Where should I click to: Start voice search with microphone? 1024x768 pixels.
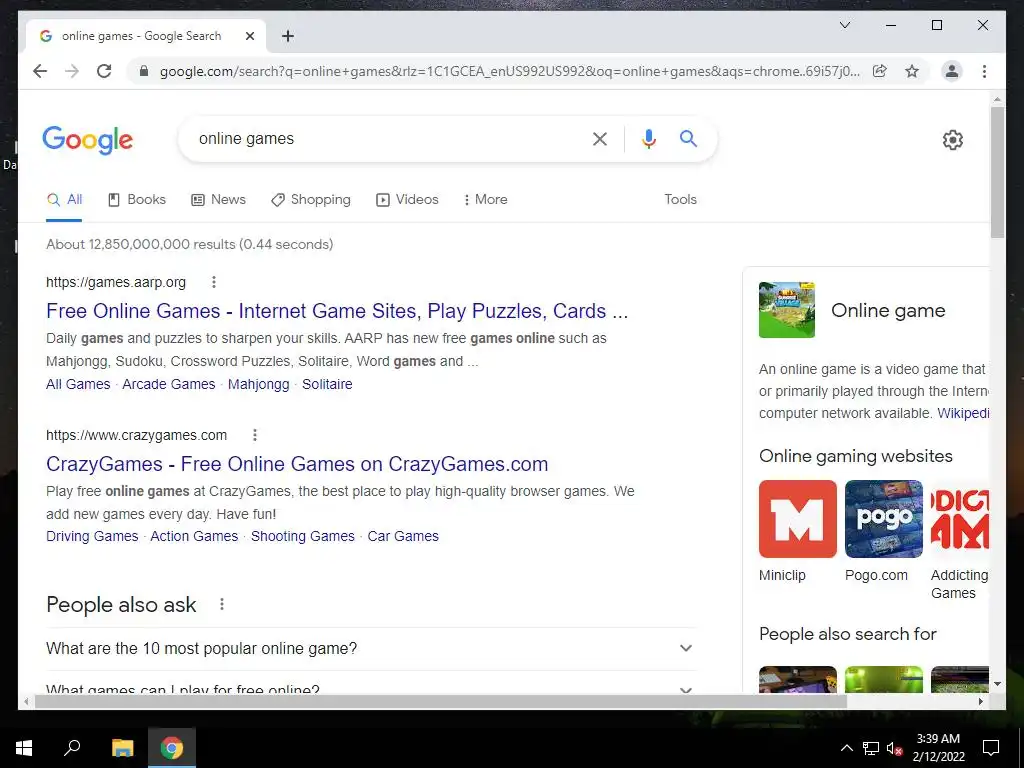pyautogui.click(x=648, y=138)
